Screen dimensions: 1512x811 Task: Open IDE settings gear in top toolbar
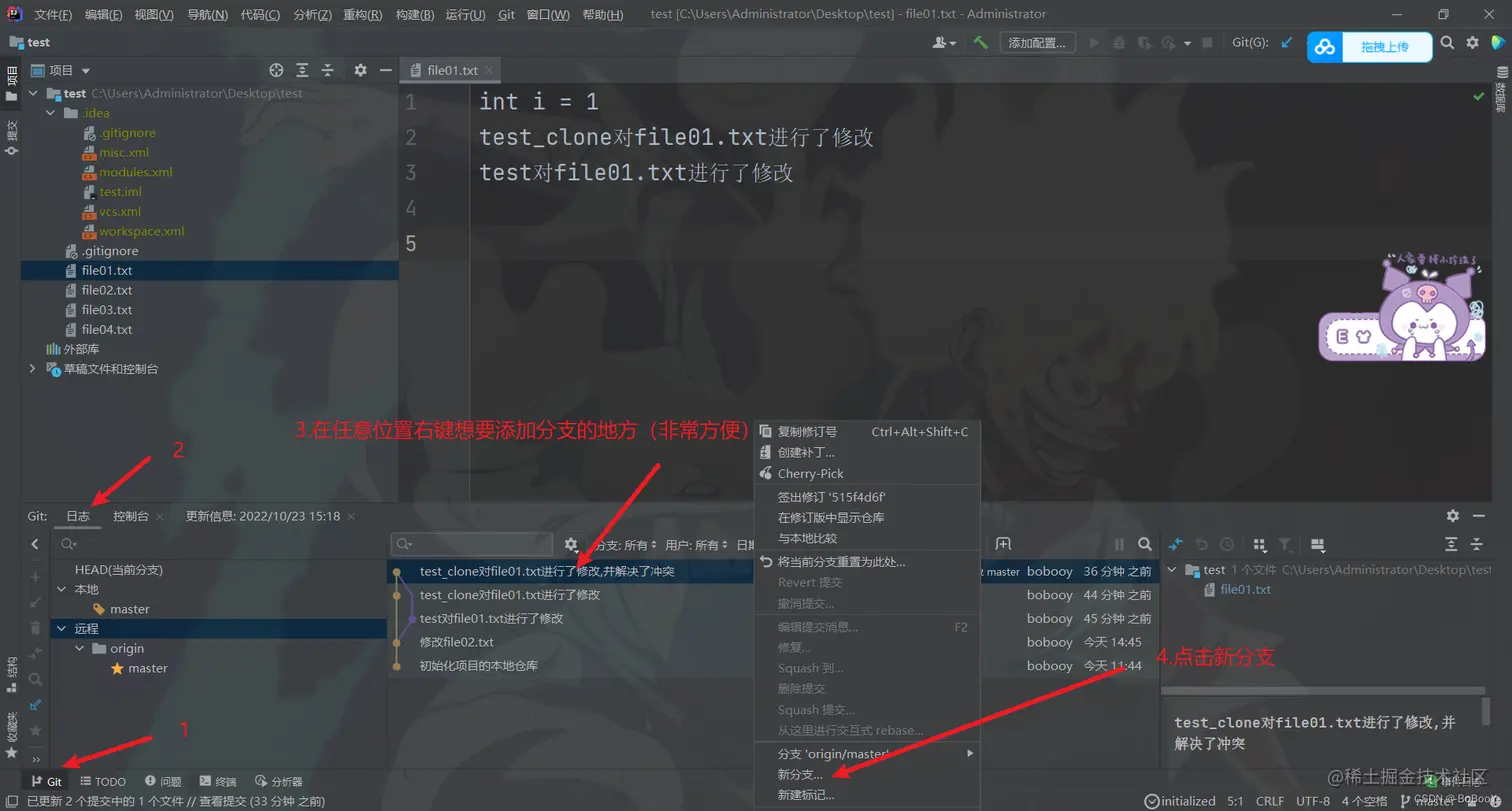[1472, 43]
